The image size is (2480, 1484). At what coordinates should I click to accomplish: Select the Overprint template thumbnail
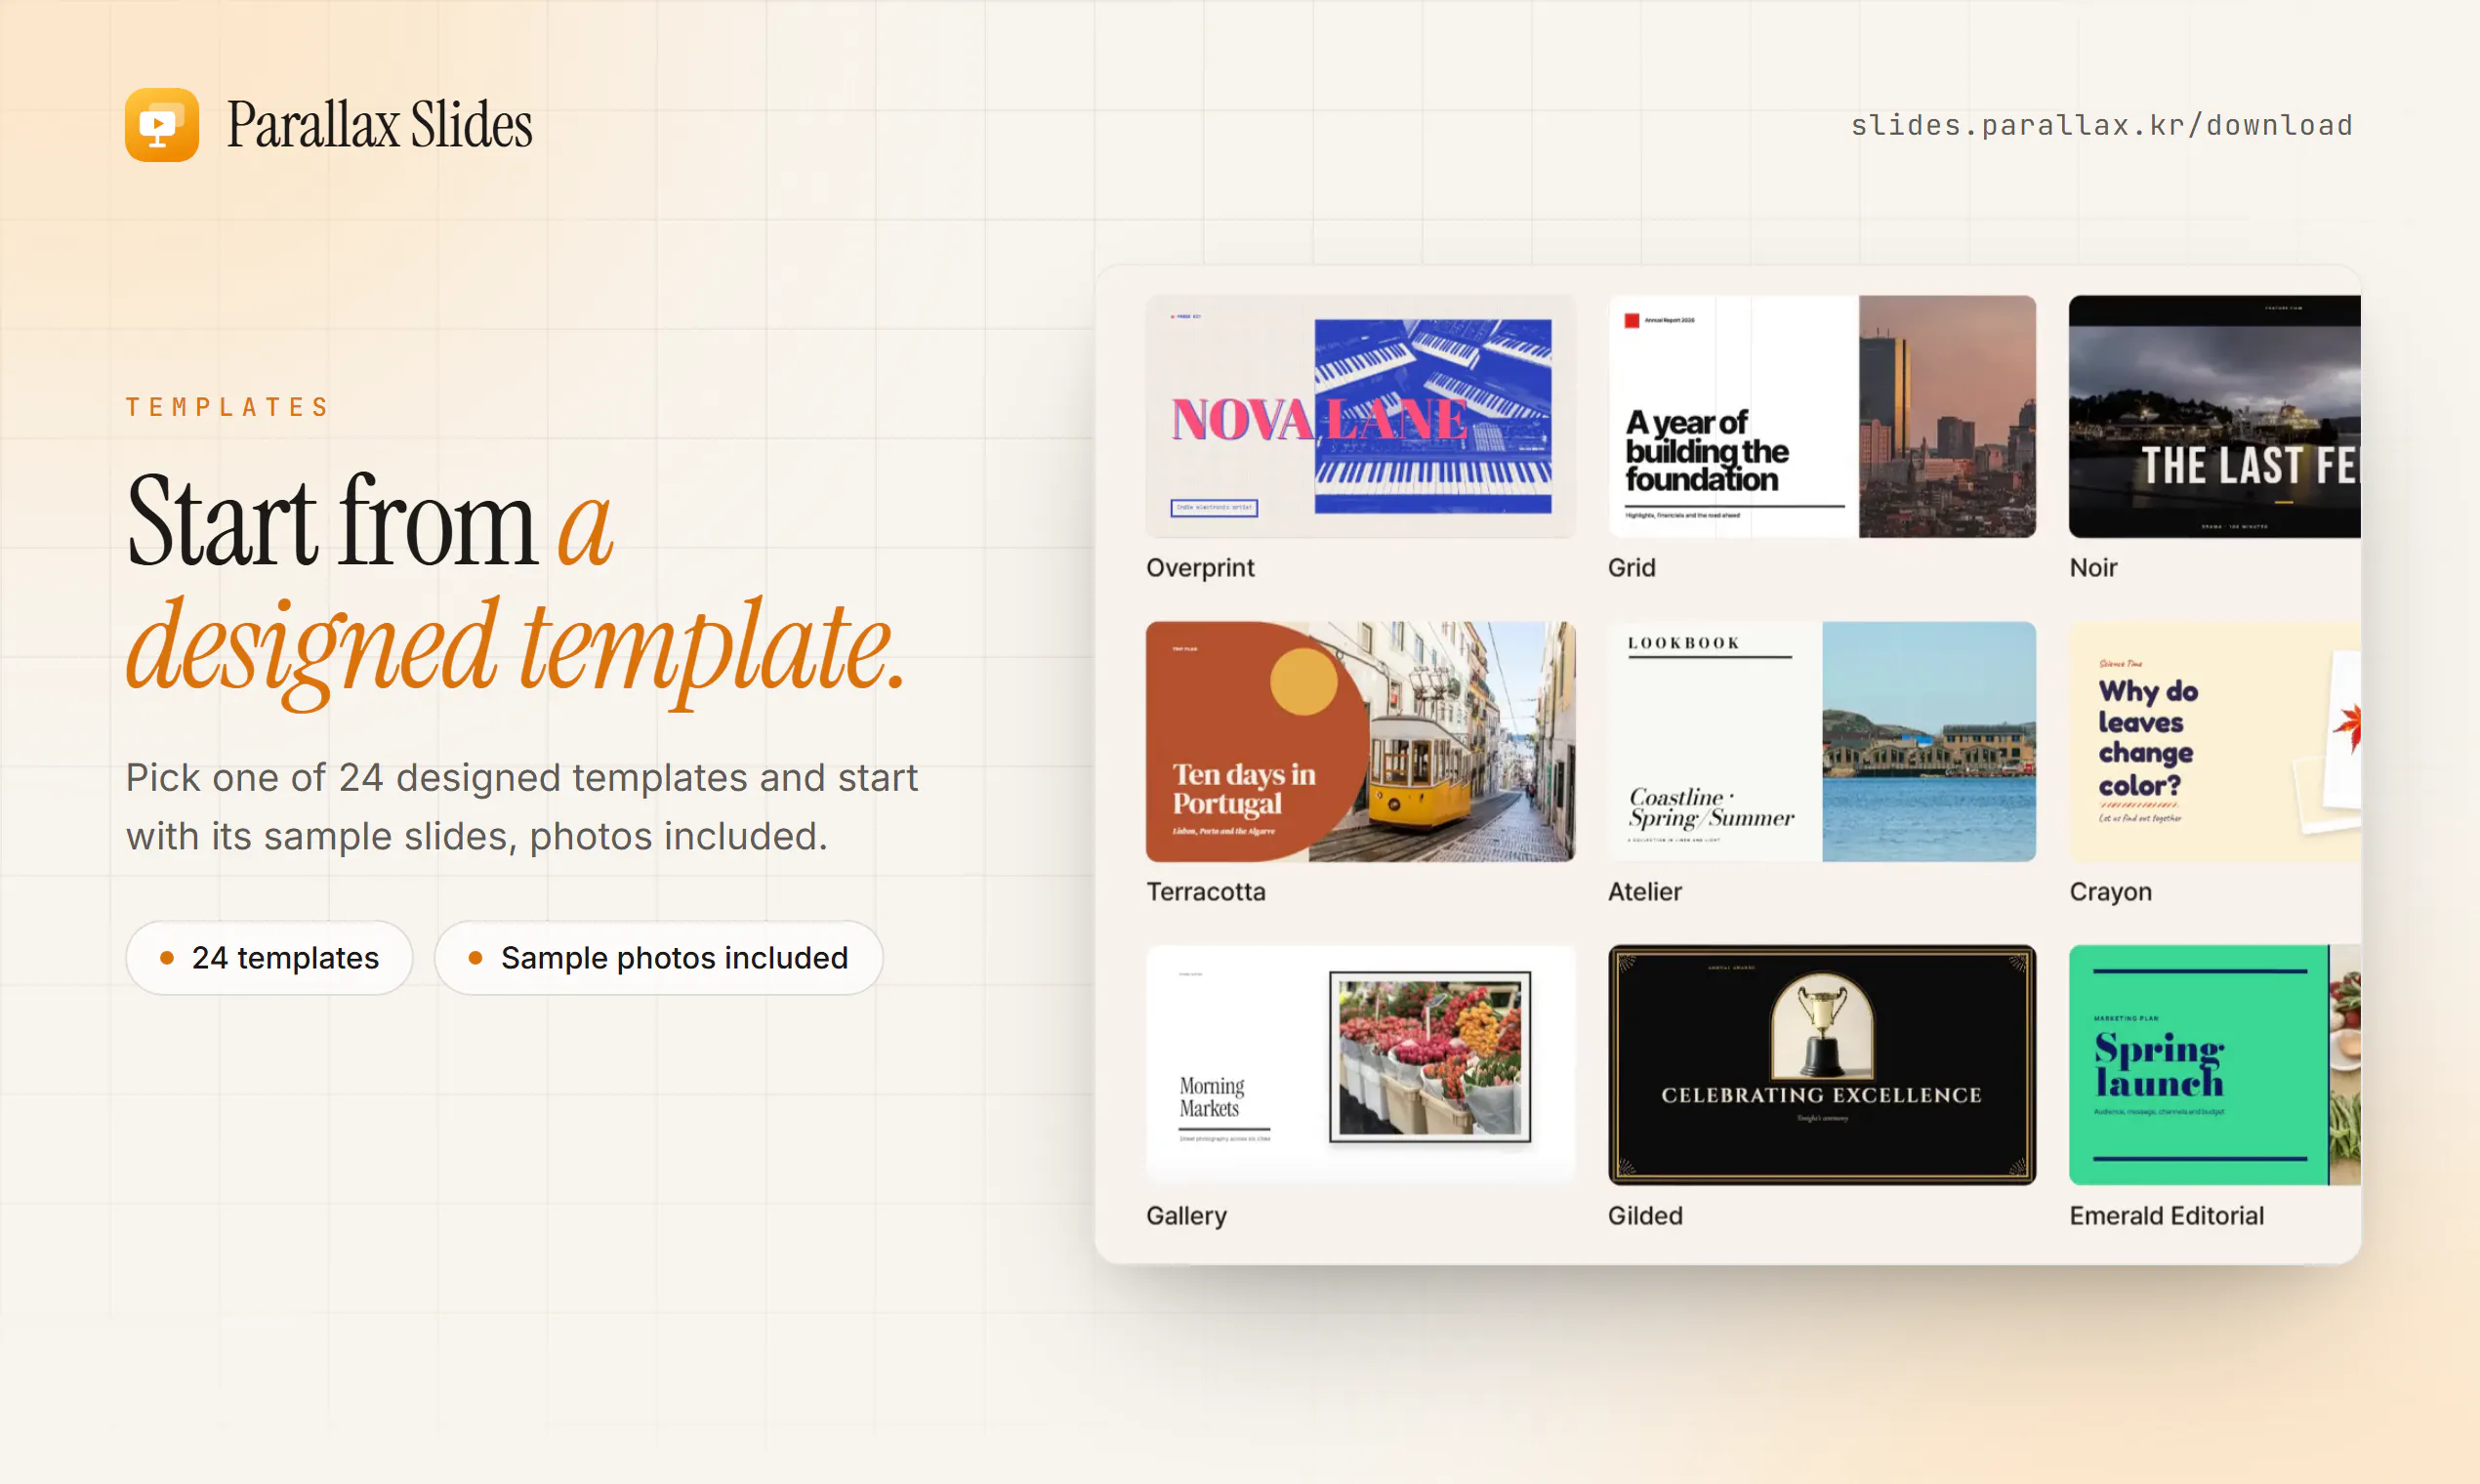1360,416
